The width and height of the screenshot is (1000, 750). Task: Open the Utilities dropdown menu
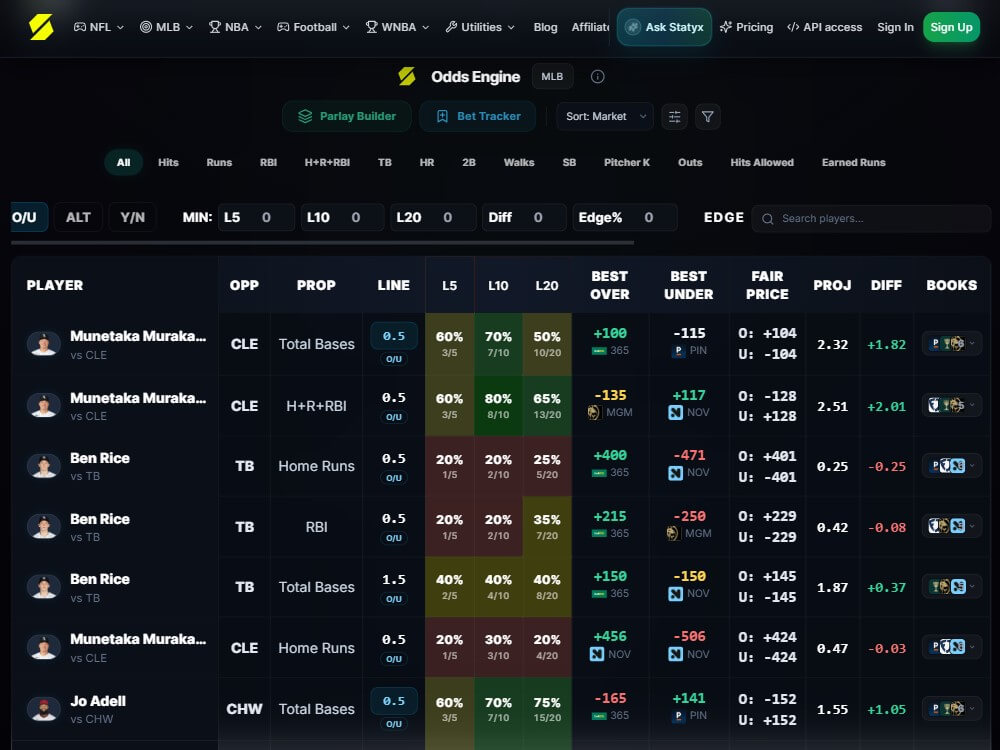(x=480, y=27)
